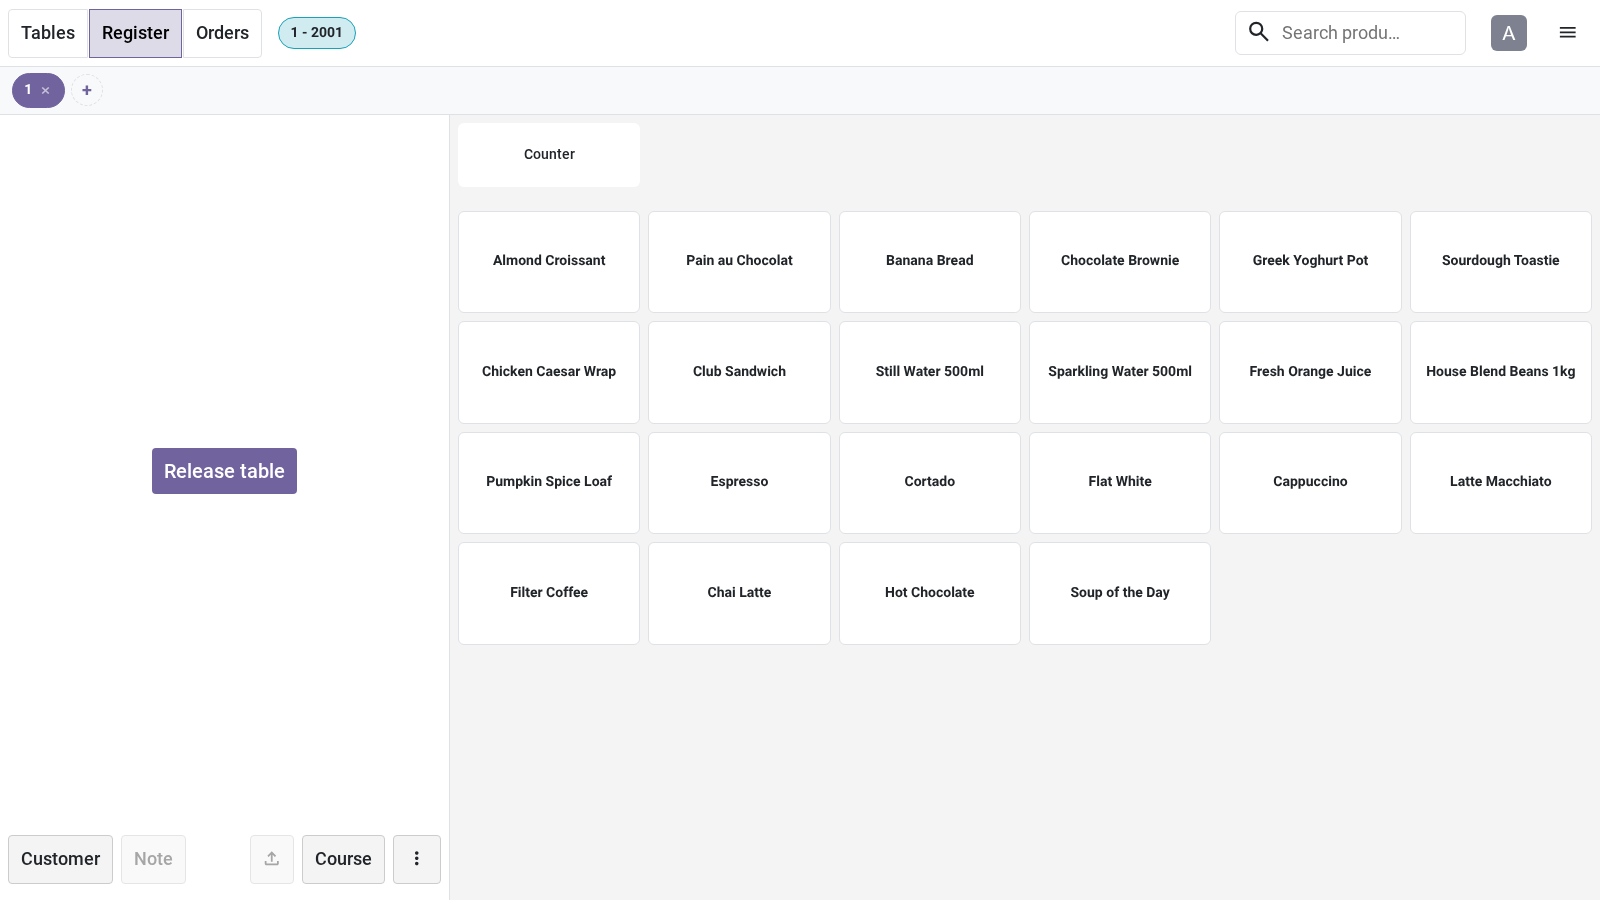Open the three-dot more actions menu
This screenshot has width=1600, height=900.
pos(417,859)
